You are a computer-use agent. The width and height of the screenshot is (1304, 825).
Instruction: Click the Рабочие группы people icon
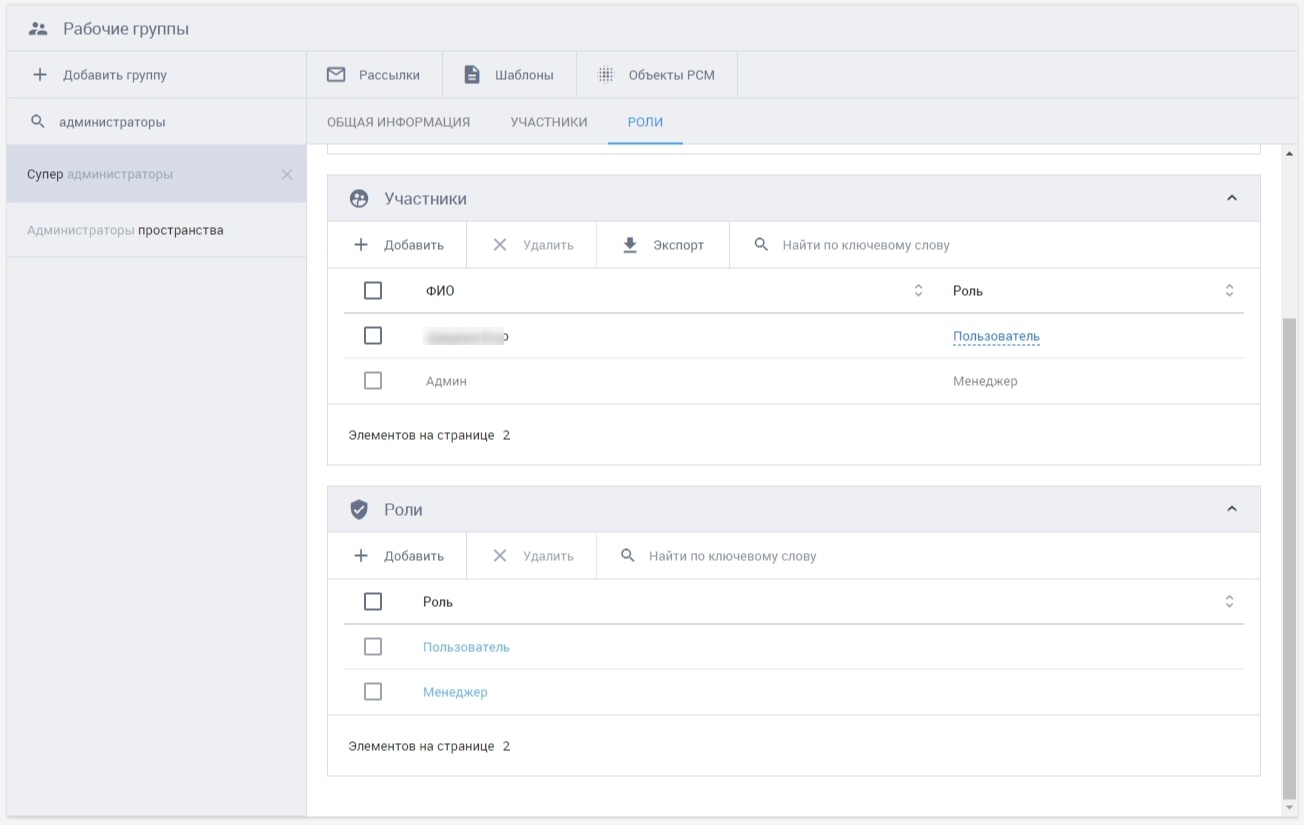[x=39, y=29]
